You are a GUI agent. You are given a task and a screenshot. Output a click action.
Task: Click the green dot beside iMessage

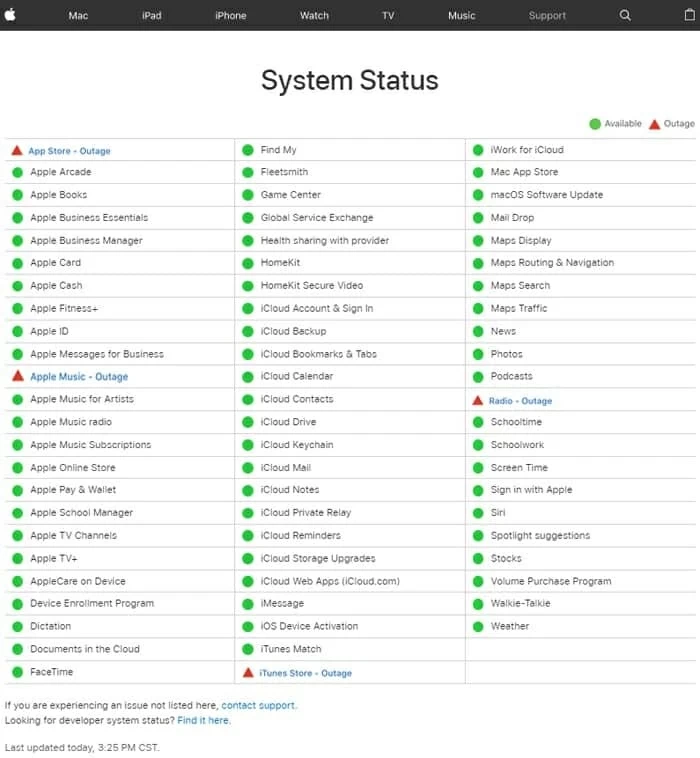click(x=247, y=604)
